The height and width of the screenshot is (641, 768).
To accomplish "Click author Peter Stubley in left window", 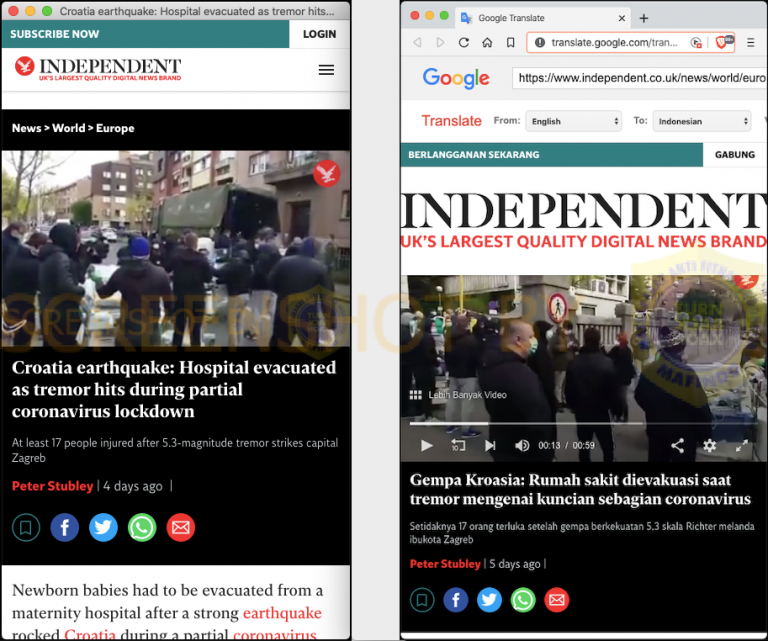I will (x=52, y=486).
